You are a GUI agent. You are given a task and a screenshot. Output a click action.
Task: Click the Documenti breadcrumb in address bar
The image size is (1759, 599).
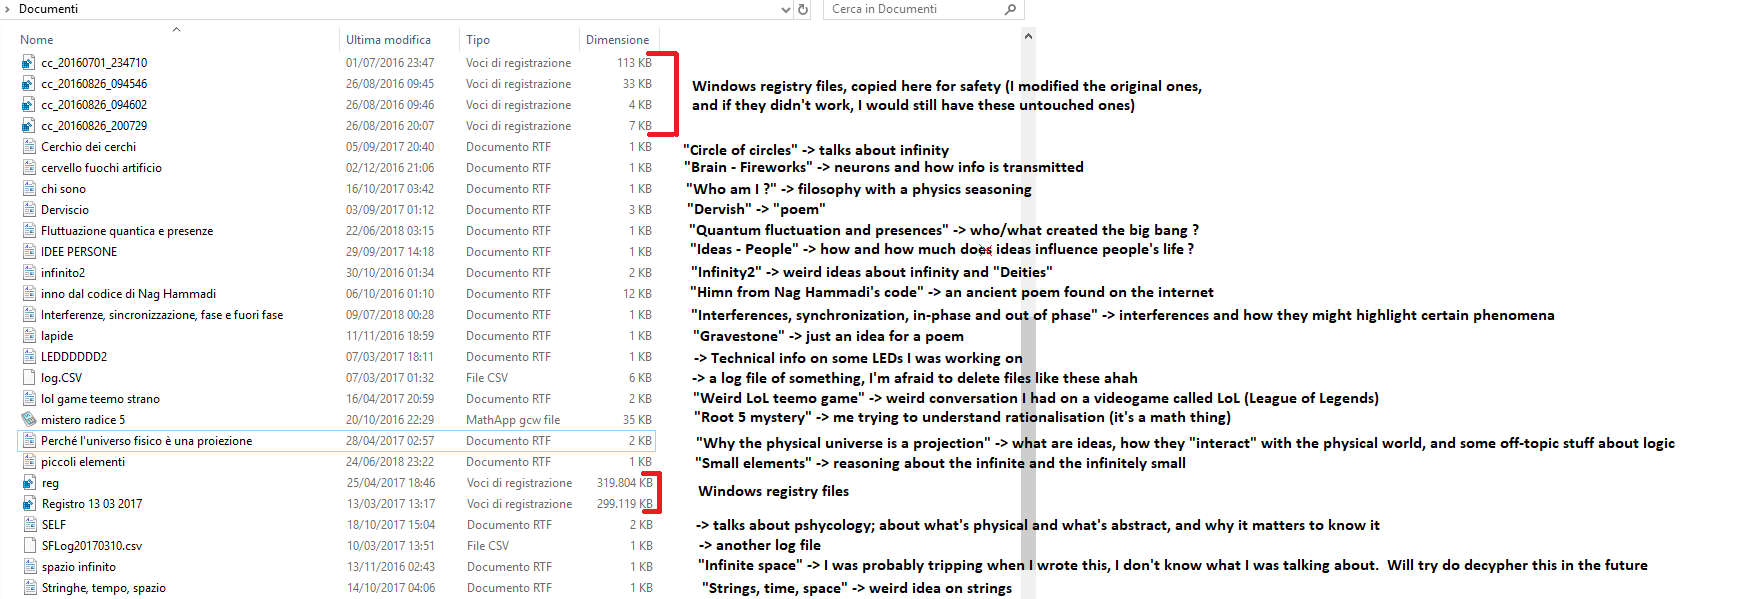click(48, 9)
